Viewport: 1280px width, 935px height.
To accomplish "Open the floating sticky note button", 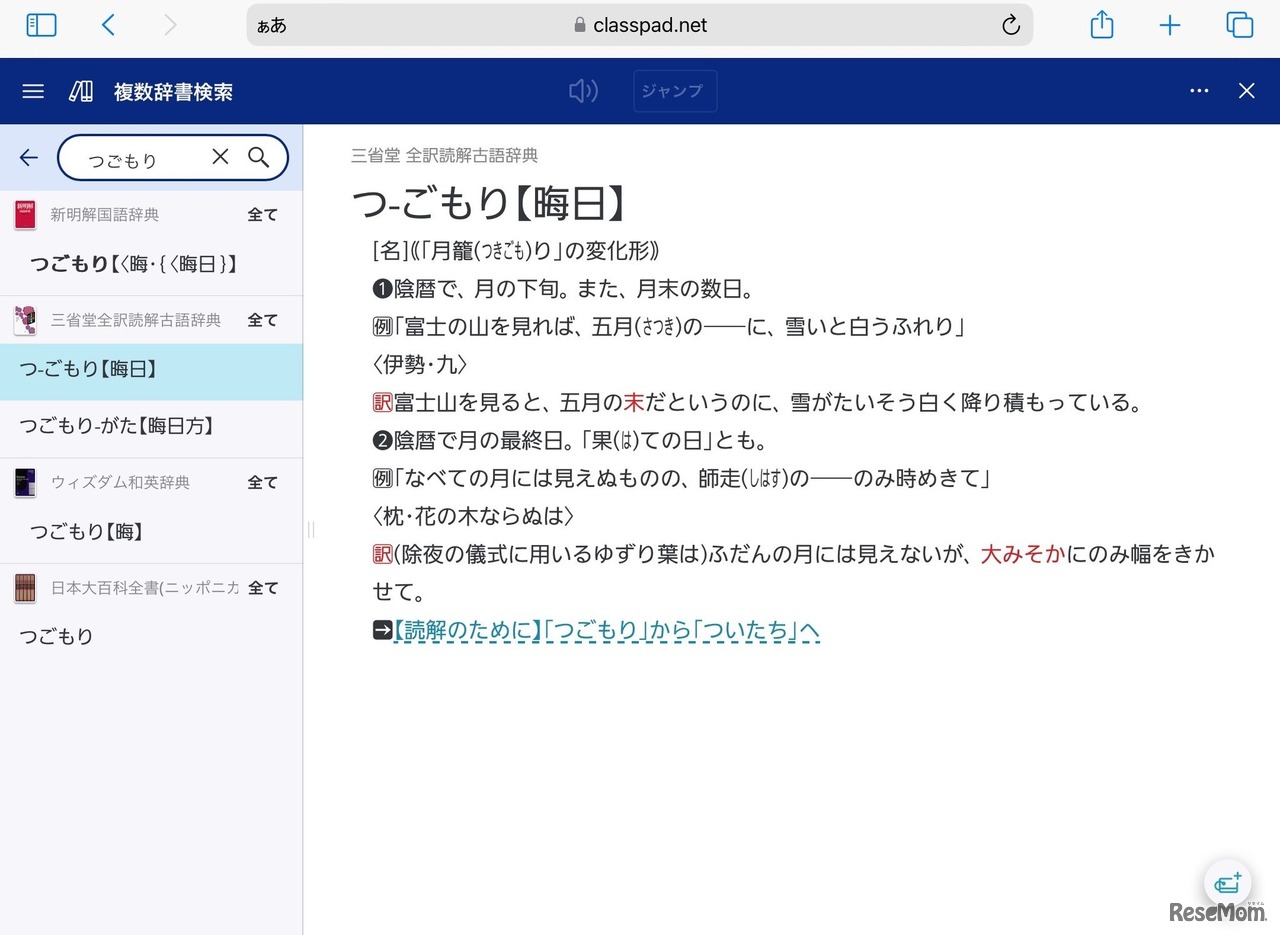I will pos(1227,883).
